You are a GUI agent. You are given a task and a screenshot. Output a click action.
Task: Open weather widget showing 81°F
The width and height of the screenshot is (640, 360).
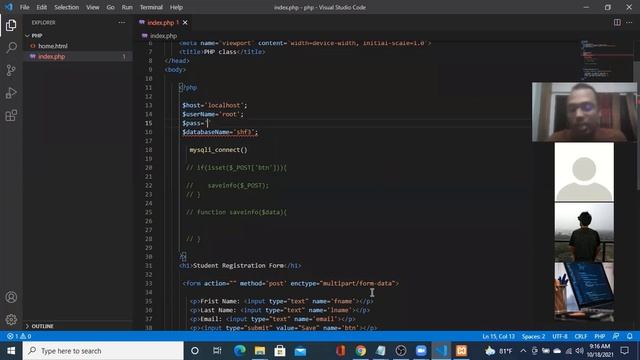pyautogui.click(x=498, y=351)
